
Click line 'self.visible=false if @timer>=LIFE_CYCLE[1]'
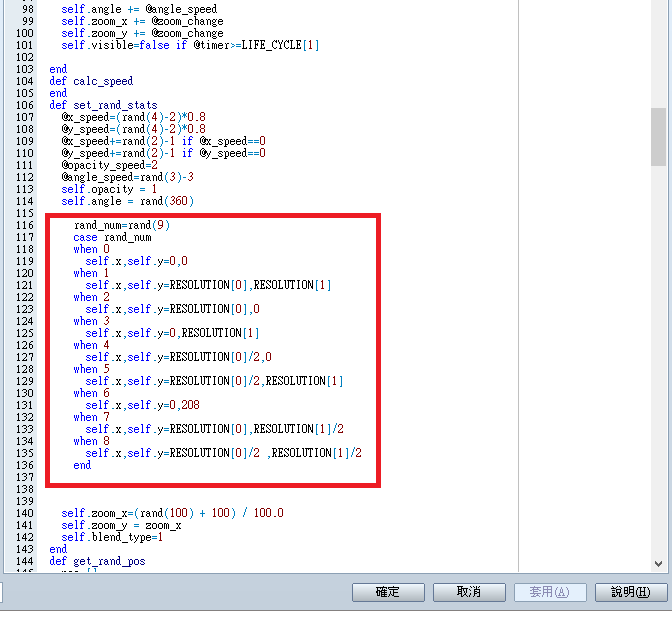[190, 45]
